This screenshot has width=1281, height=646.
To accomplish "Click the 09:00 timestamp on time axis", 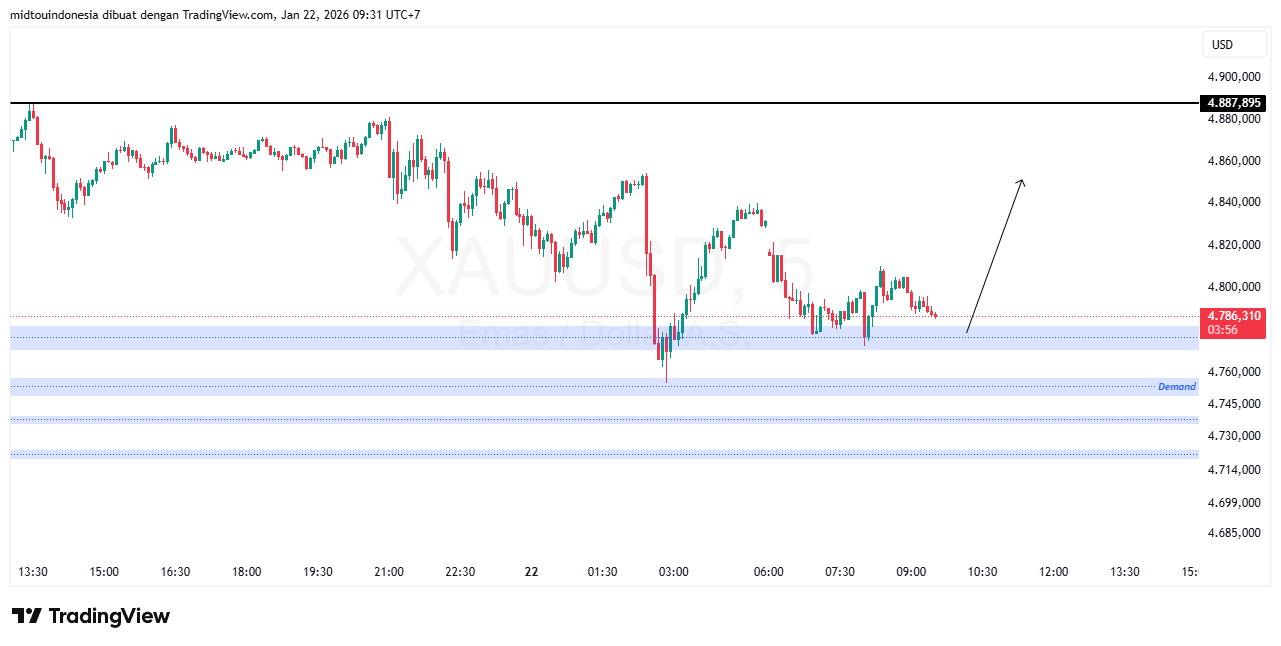I will point(911,571).
